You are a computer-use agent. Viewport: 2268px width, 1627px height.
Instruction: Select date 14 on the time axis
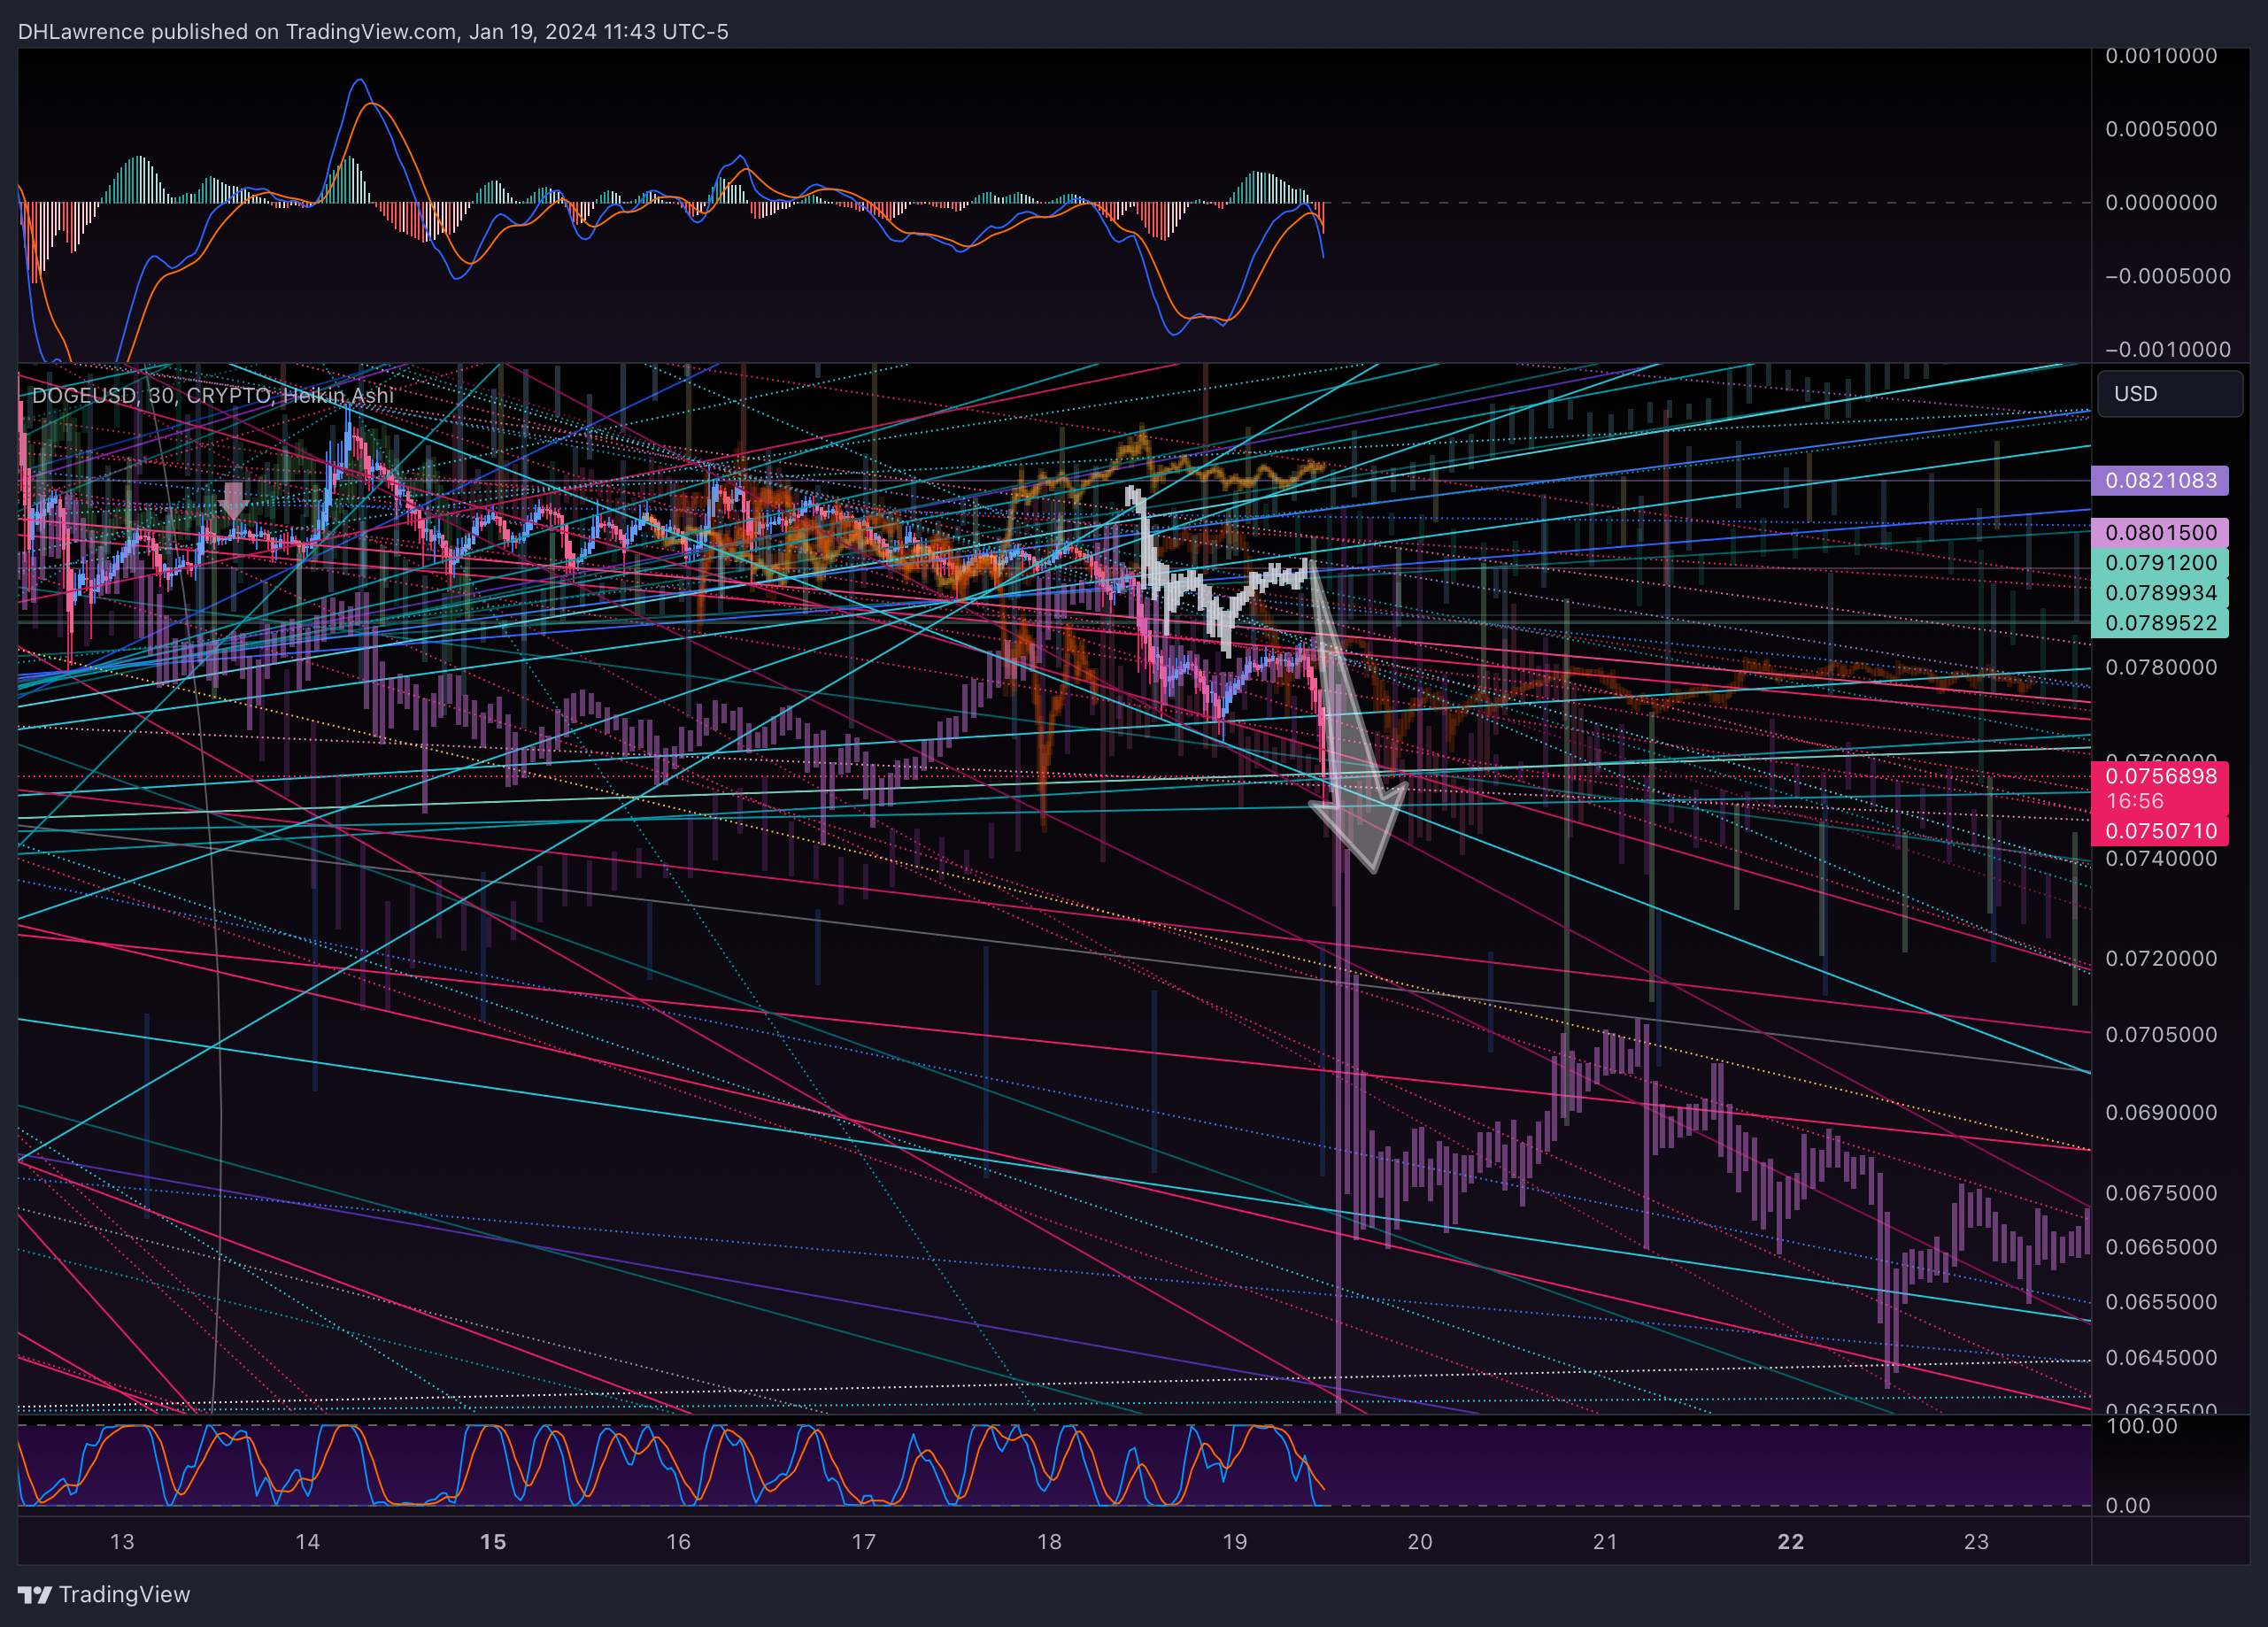tap(307, 1541)
